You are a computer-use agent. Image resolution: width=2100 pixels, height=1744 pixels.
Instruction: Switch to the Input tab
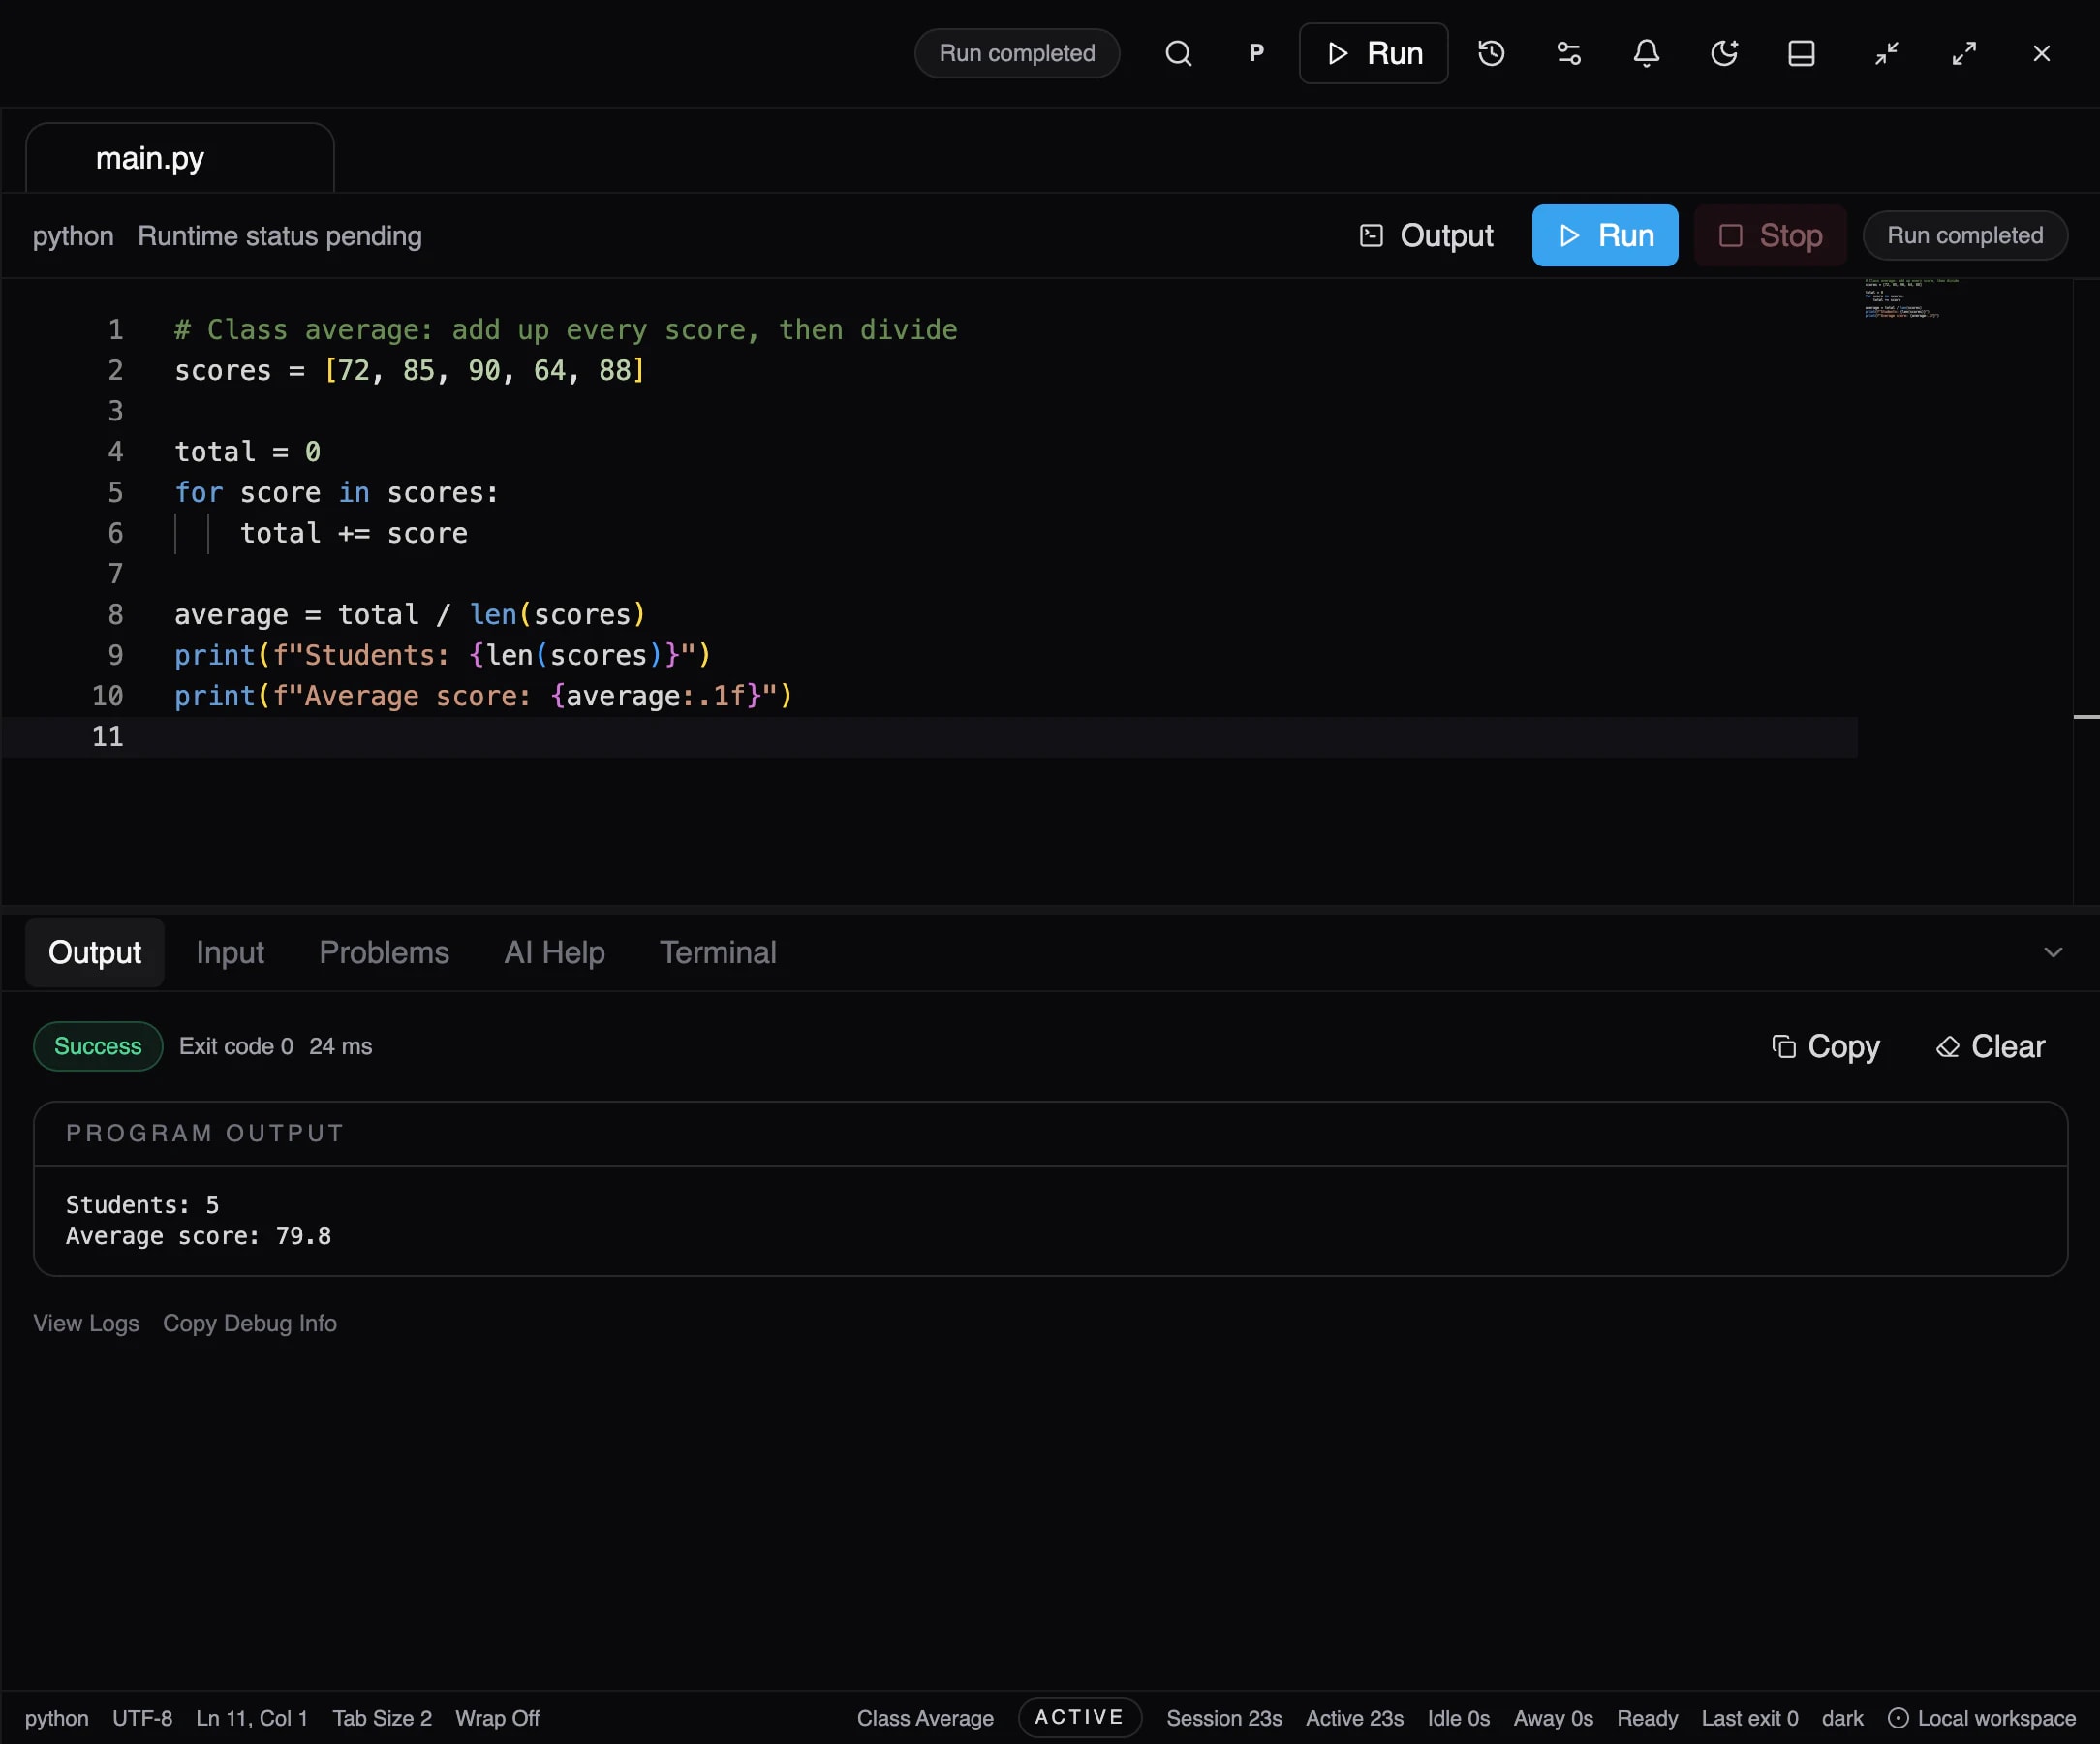coord(230,952)
